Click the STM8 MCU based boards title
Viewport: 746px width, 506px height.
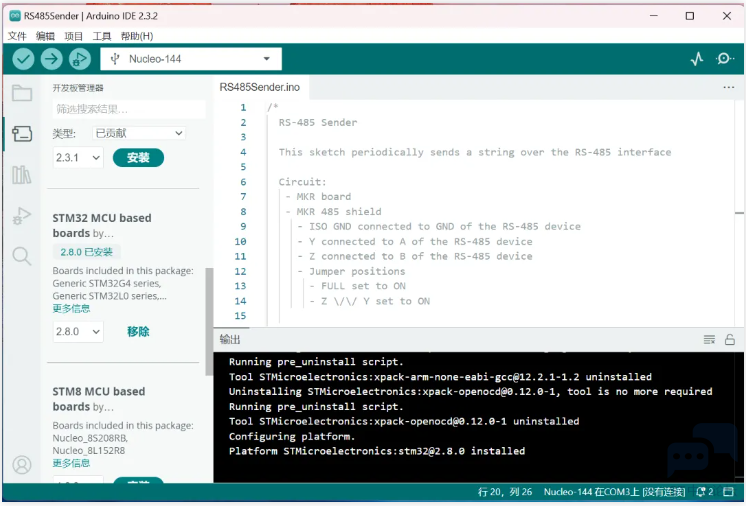(x=99, y=399)
